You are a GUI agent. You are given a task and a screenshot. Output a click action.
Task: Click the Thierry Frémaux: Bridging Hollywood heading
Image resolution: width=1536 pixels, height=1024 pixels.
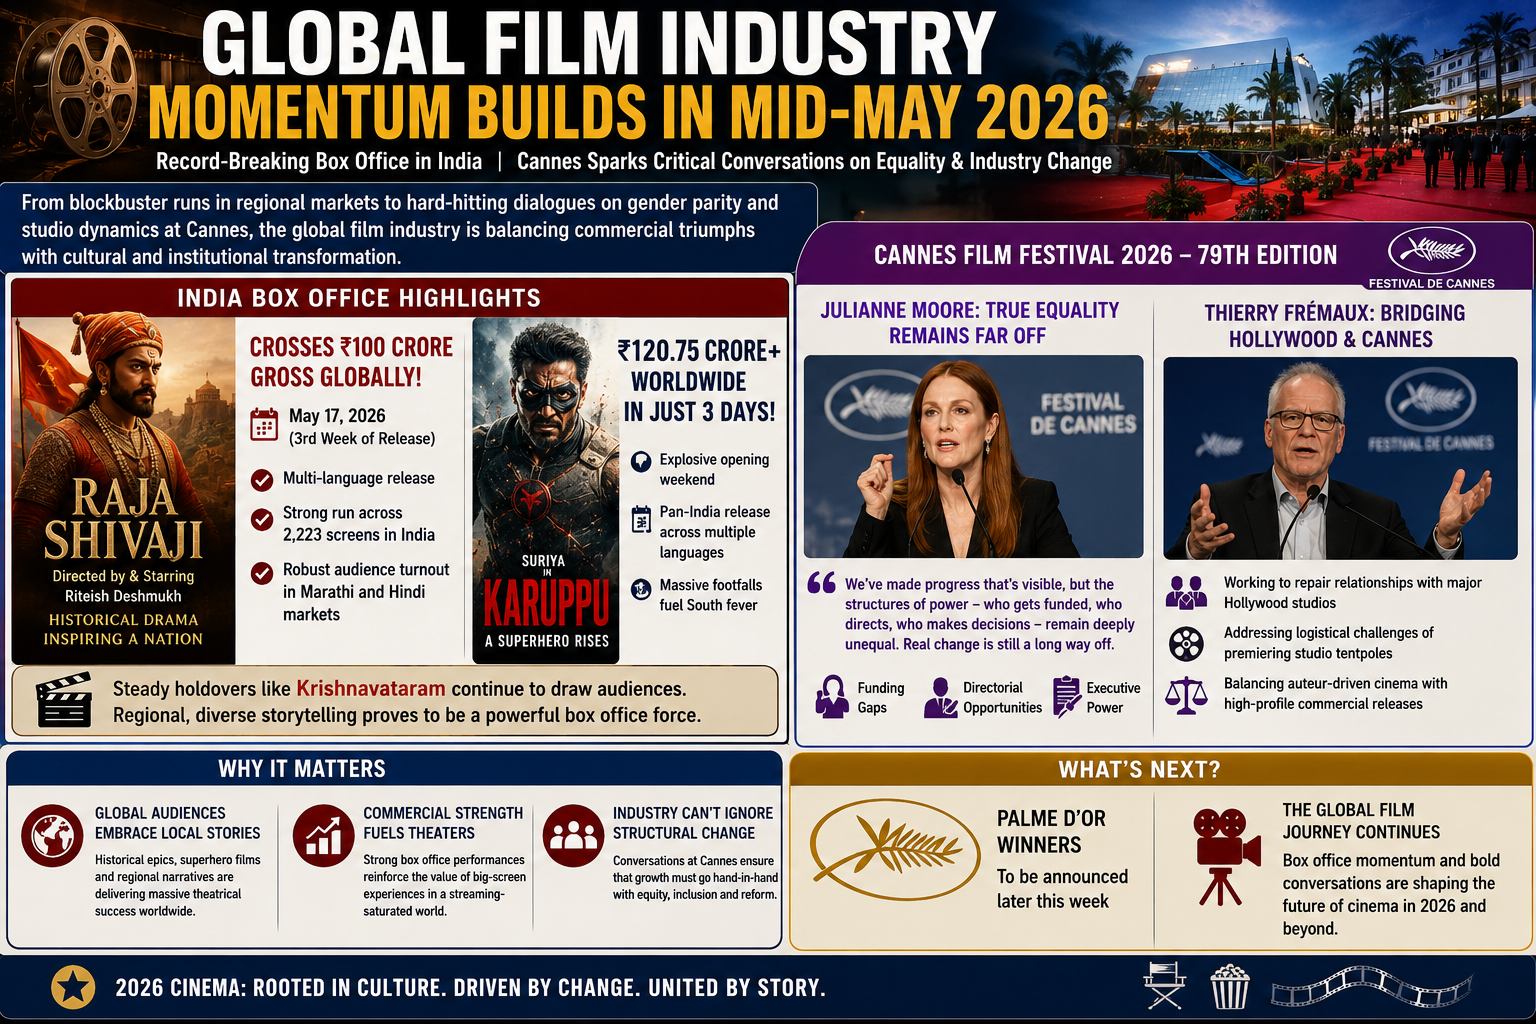pyautogui.click(x=1334, y=326)
